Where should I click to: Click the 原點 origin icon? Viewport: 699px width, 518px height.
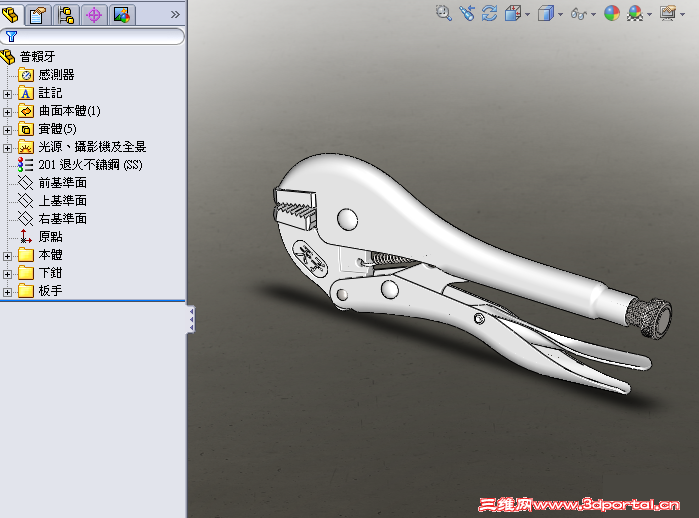pyautogui.click(x=25, y=236)
